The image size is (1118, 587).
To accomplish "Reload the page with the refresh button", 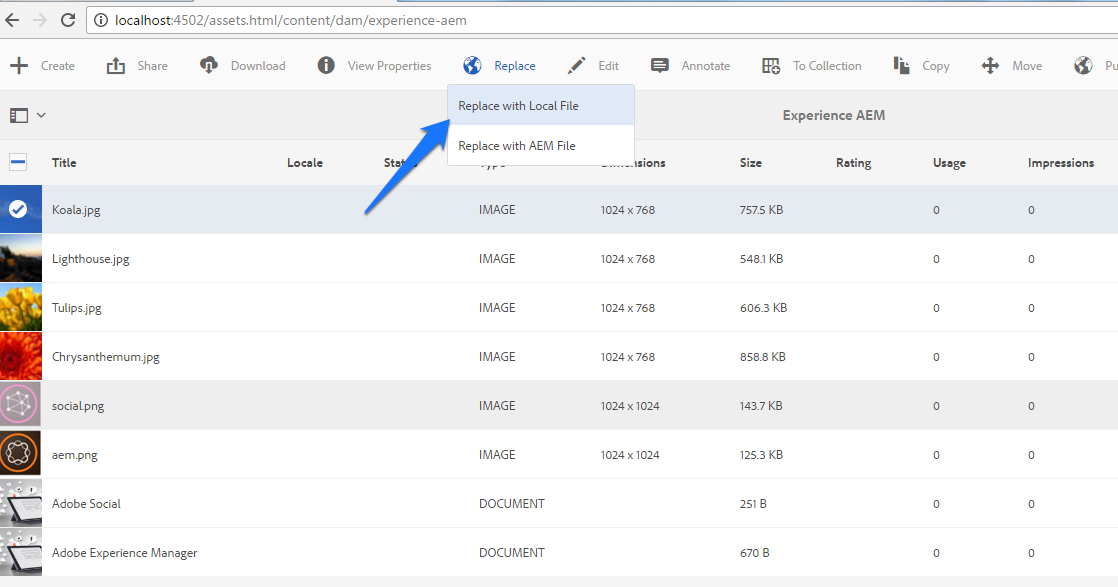I will tap(67, 19).
